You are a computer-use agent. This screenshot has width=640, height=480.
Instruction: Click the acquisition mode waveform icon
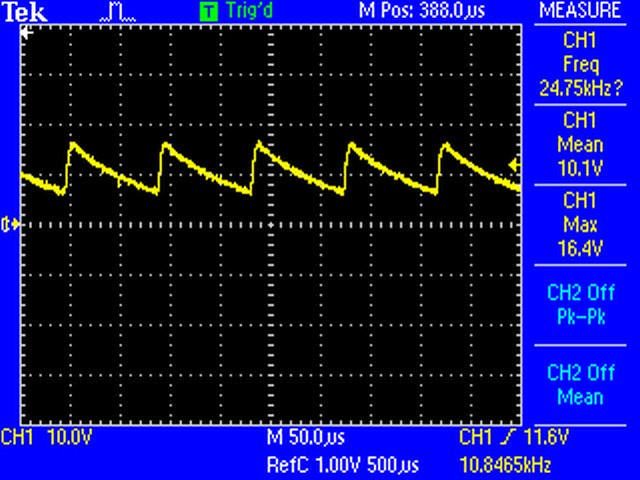pos(118,12)
